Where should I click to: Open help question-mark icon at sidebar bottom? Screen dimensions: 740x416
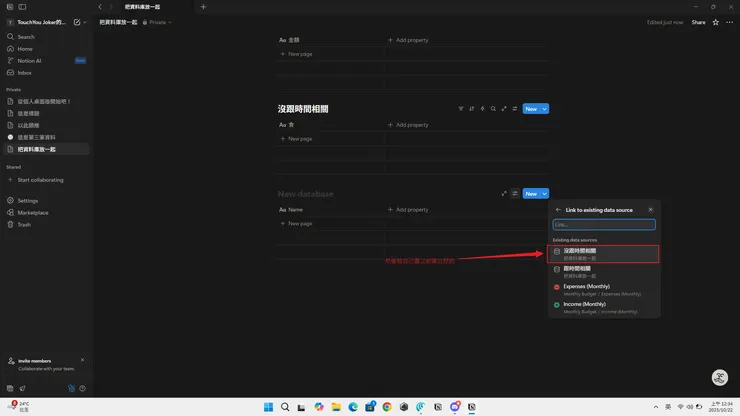(x=83, y=388)
